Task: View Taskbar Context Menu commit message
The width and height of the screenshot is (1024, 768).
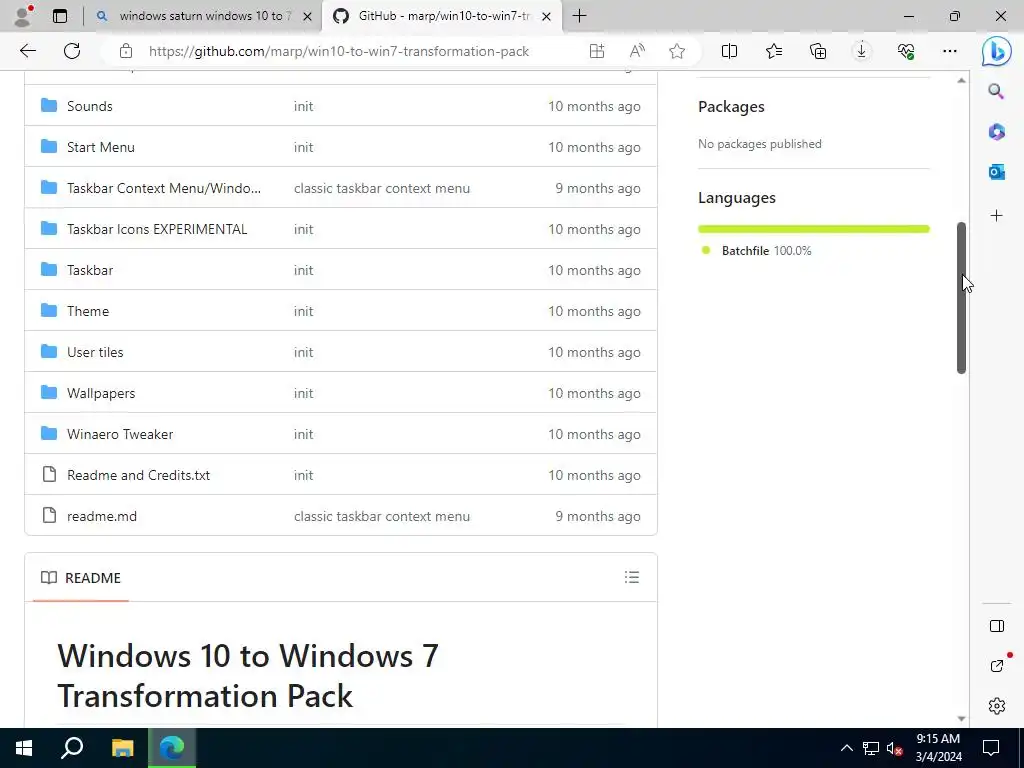Action: click(x=381, y=188)
